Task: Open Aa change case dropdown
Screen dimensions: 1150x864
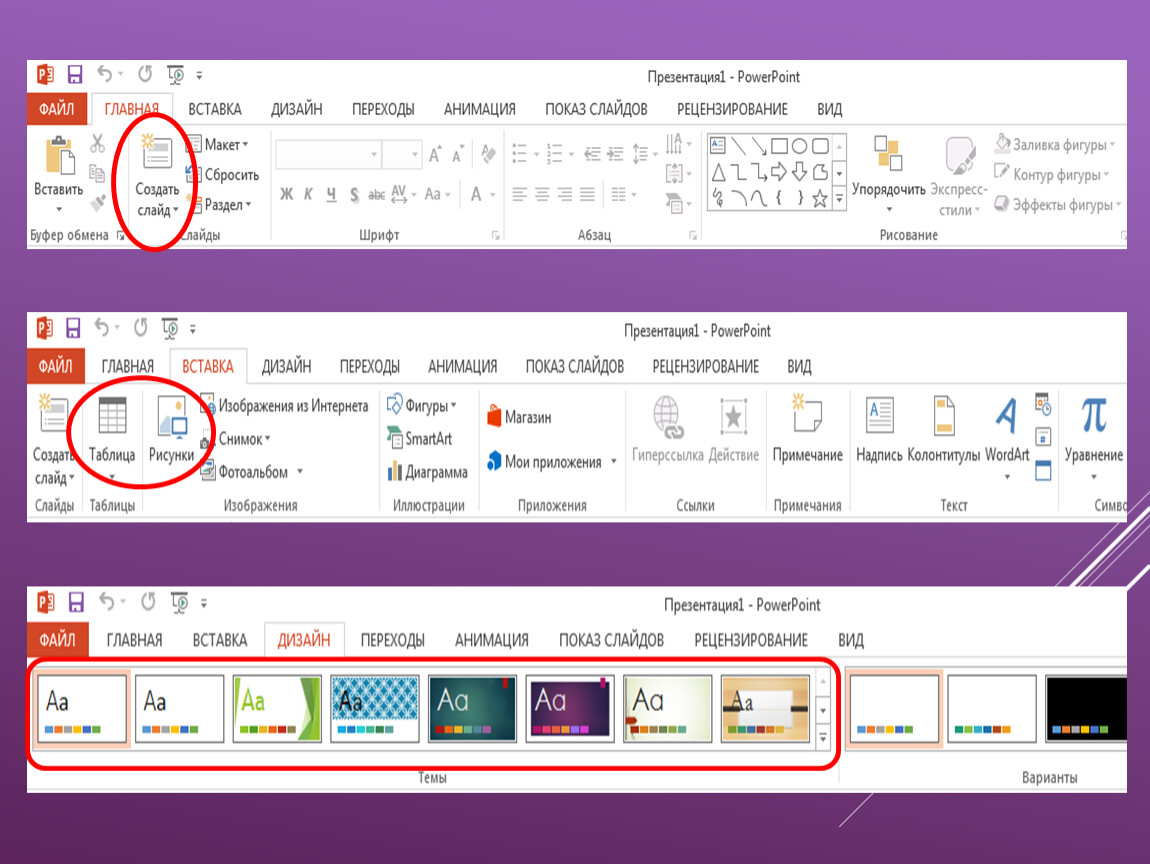Action: (437, 194)
